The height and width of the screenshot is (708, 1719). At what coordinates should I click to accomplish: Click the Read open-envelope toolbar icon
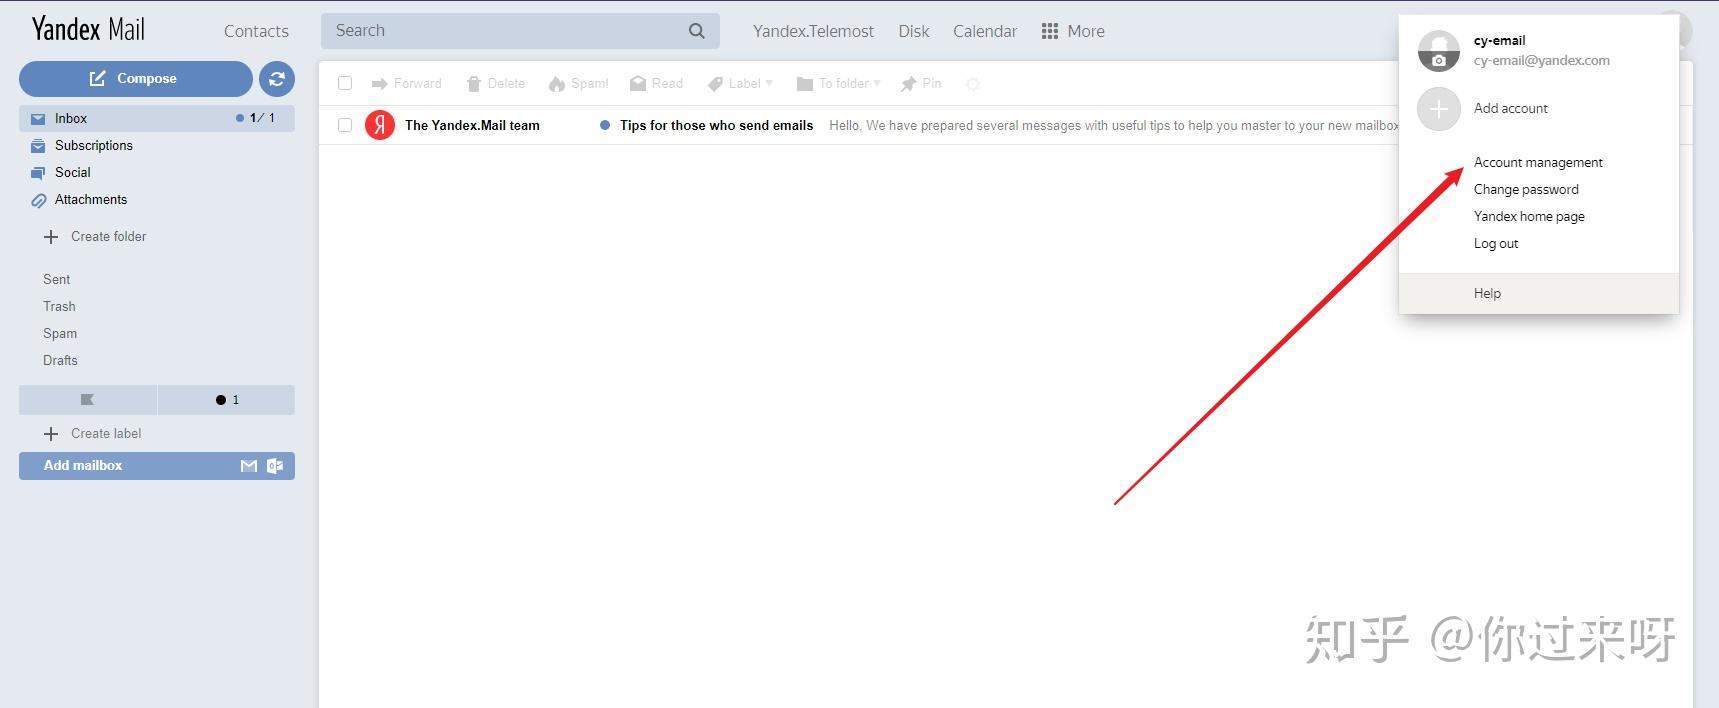638,84
